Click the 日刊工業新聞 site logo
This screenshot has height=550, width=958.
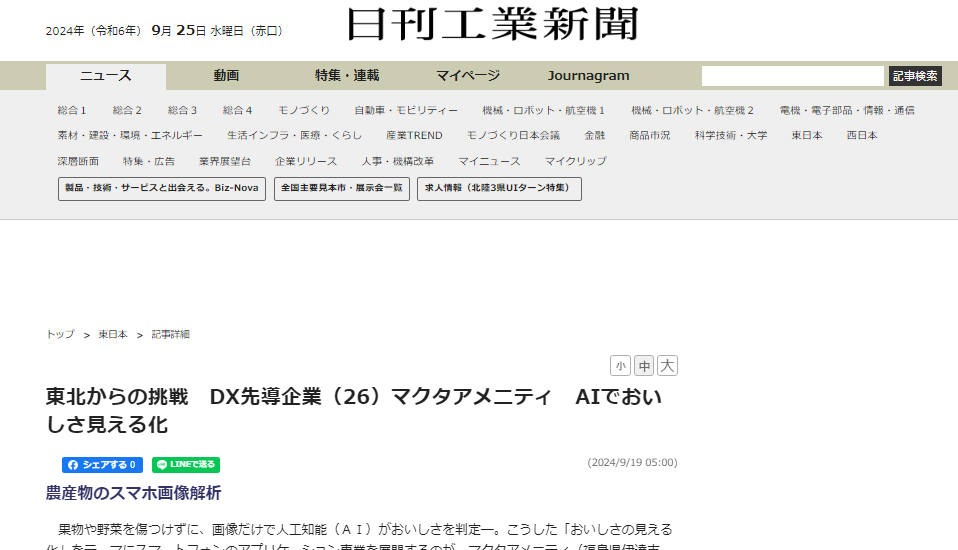pos(492,24)
